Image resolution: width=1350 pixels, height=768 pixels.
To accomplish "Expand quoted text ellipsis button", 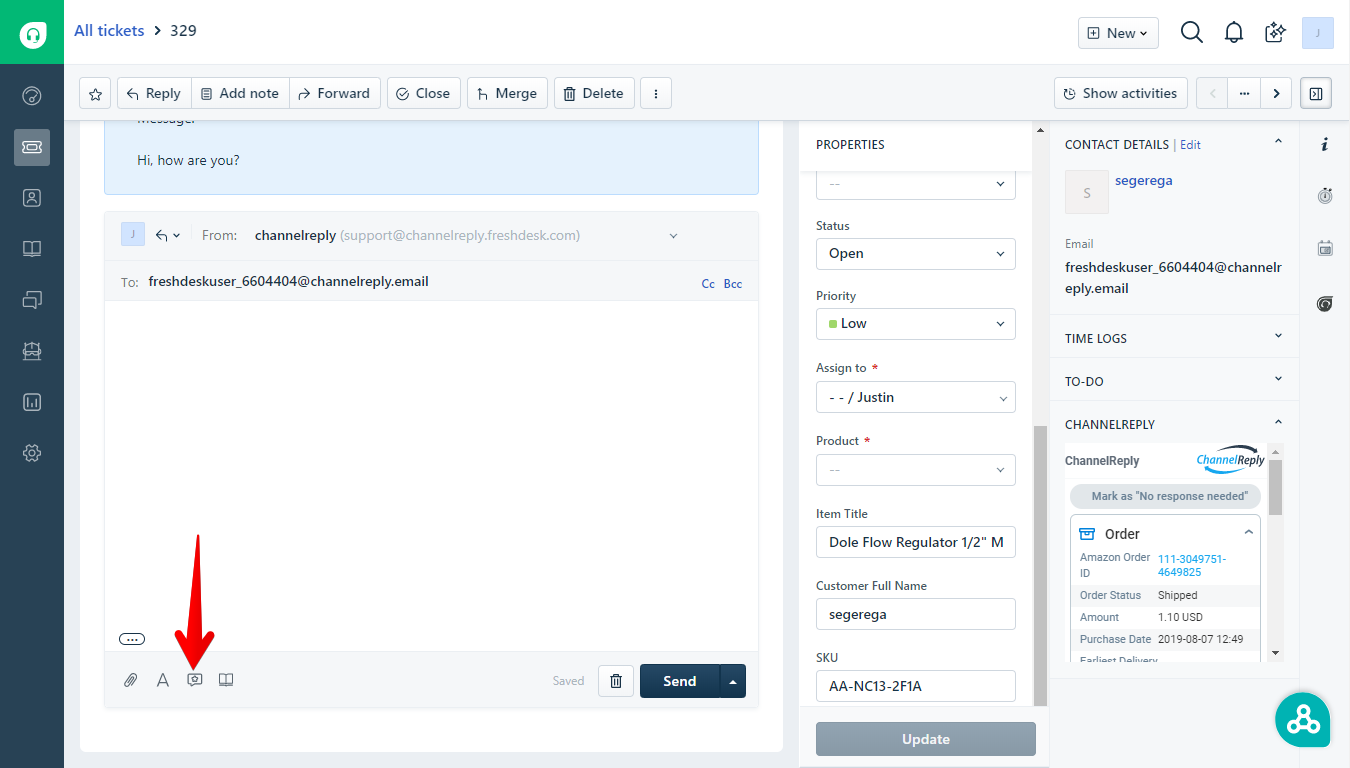I will click(132, 639).
